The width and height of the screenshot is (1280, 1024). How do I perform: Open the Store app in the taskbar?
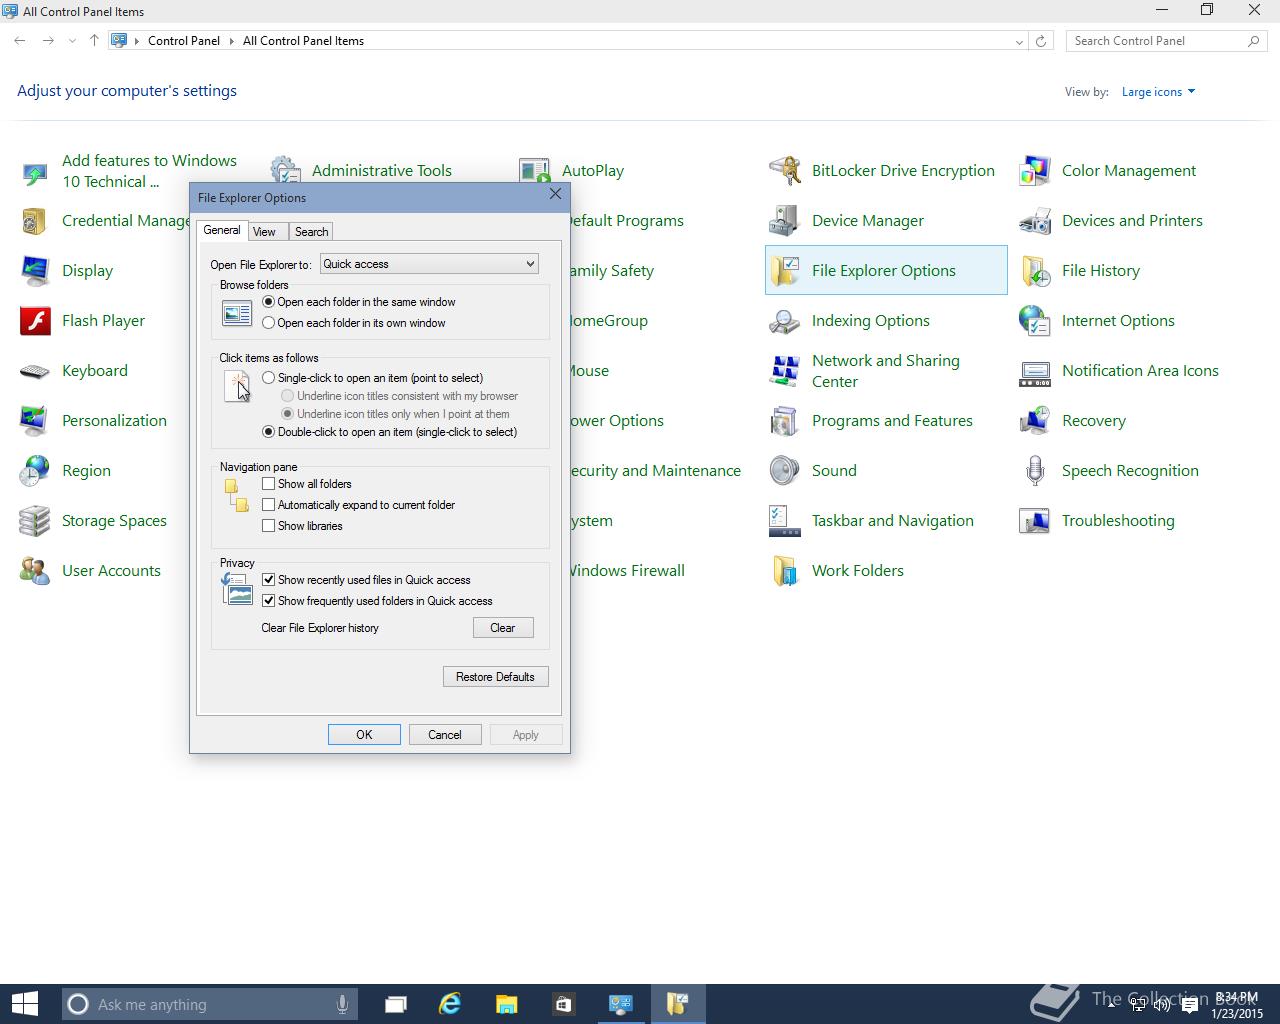(x=562, y=1004)
